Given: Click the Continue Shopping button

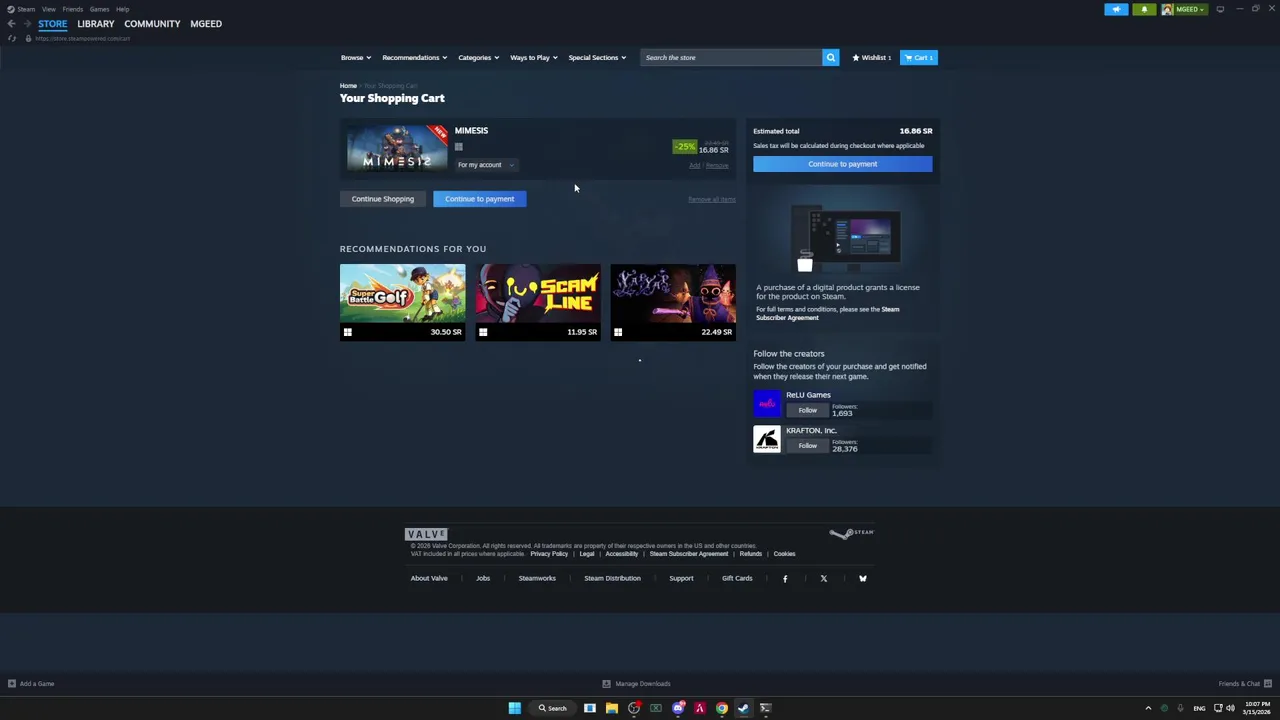Looking at the screenshot, I should pyautogui.click(x=382, y=199).
